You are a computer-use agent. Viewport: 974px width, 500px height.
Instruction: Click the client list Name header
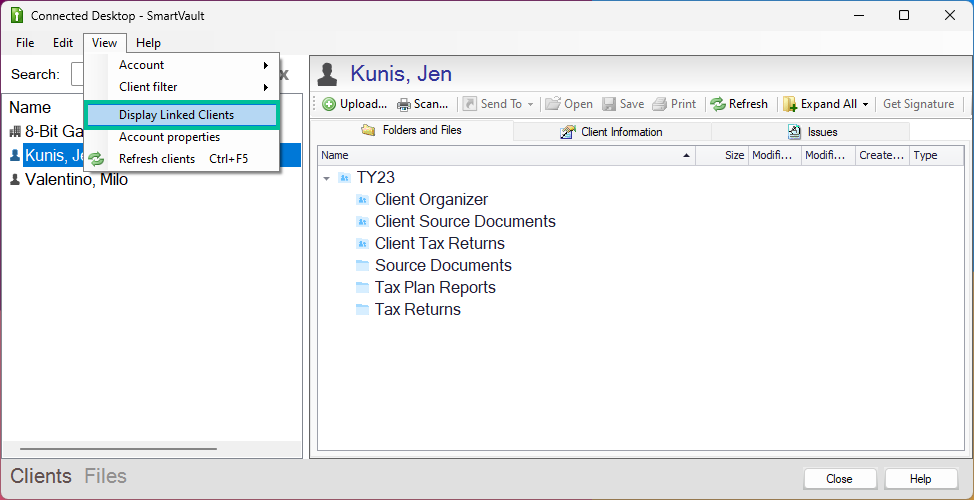30,107
